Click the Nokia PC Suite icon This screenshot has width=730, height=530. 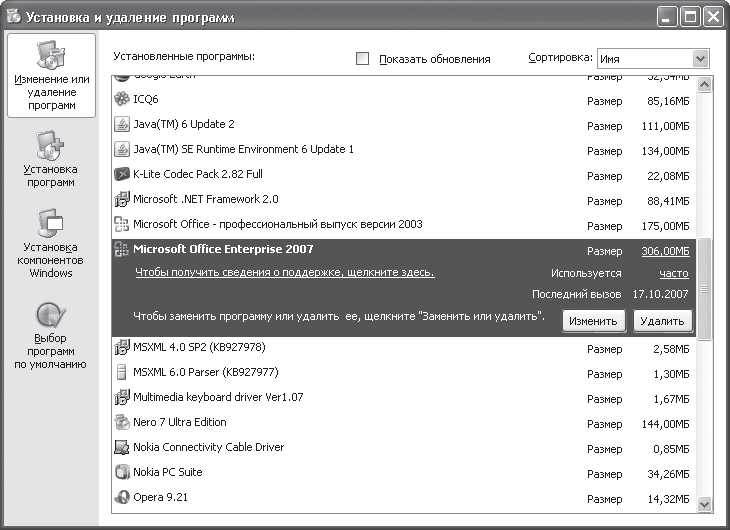122,472
